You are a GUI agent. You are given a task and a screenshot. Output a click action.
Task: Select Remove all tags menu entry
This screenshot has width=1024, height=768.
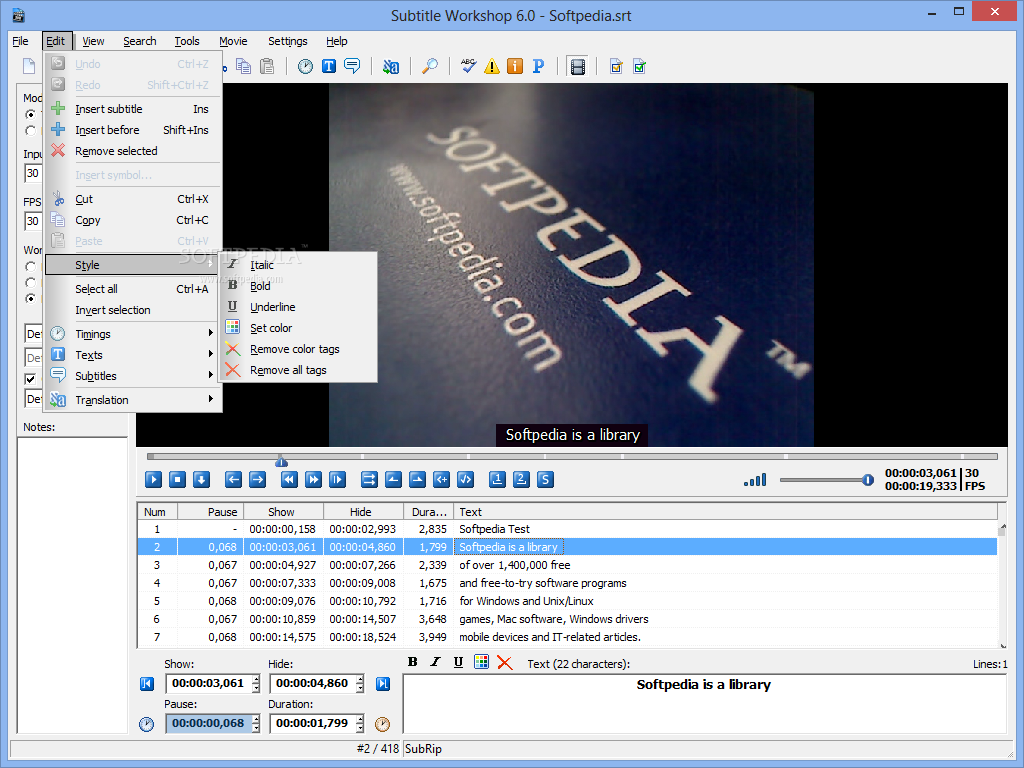coord(300,370)
